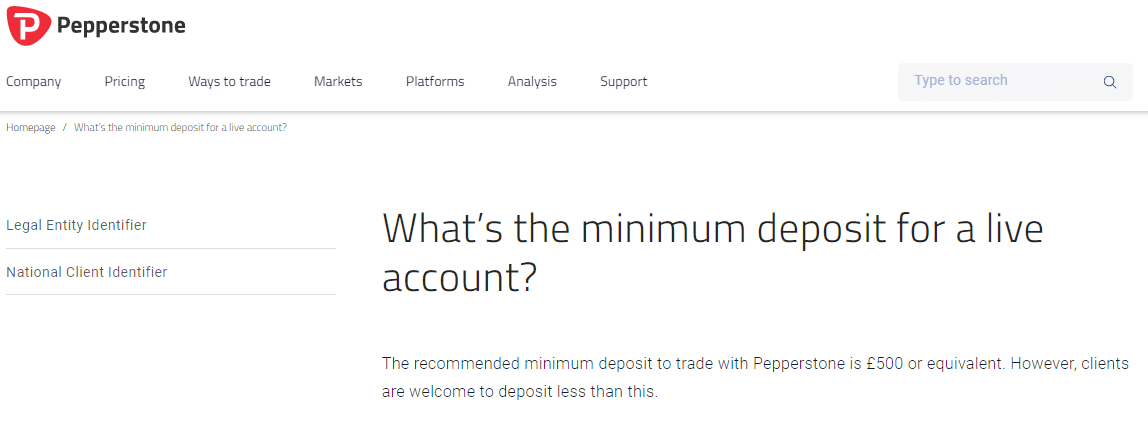Screen dimensions: 1148x422
Task: Click the word Pepperstone in the paragraph
Action: coord(803,362)
